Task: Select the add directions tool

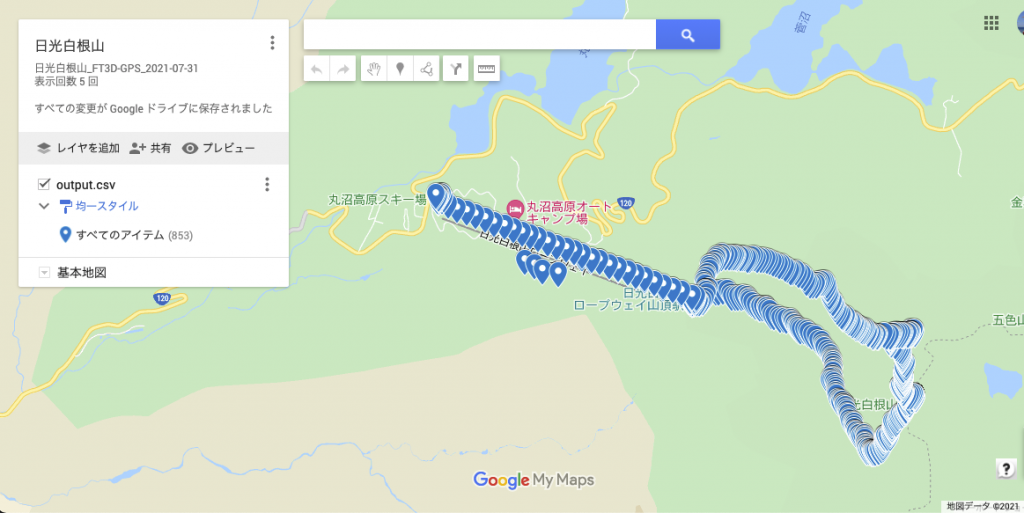Action: tap(456, 69)
